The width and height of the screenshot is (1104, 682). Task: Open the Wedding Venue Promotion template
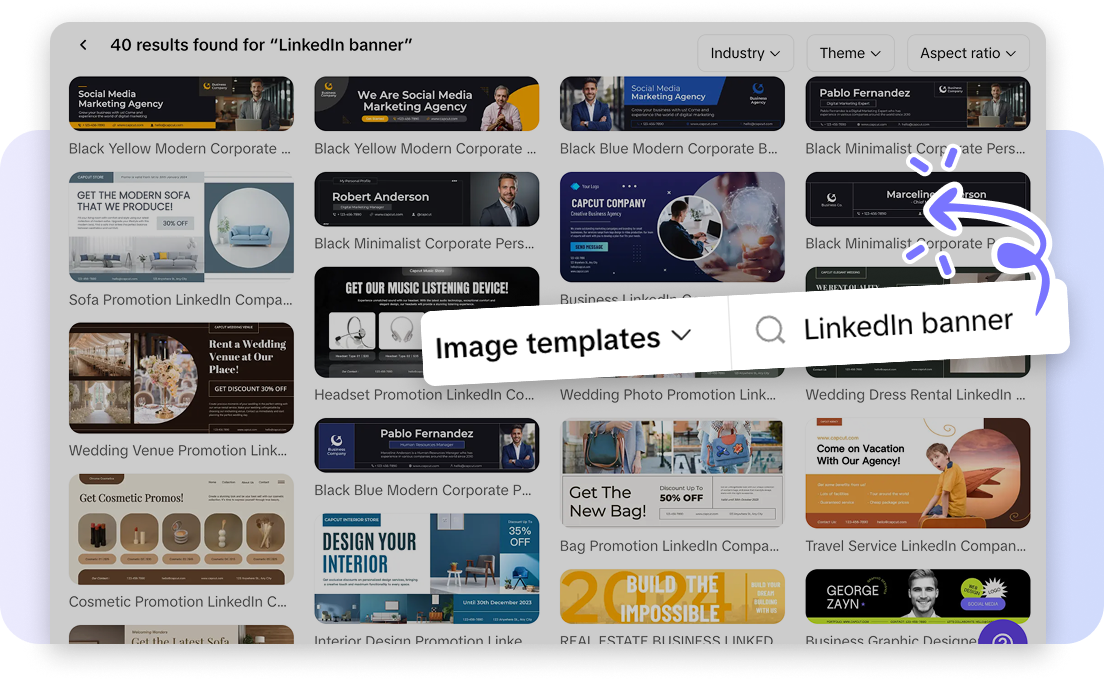[x=181, y=377]
